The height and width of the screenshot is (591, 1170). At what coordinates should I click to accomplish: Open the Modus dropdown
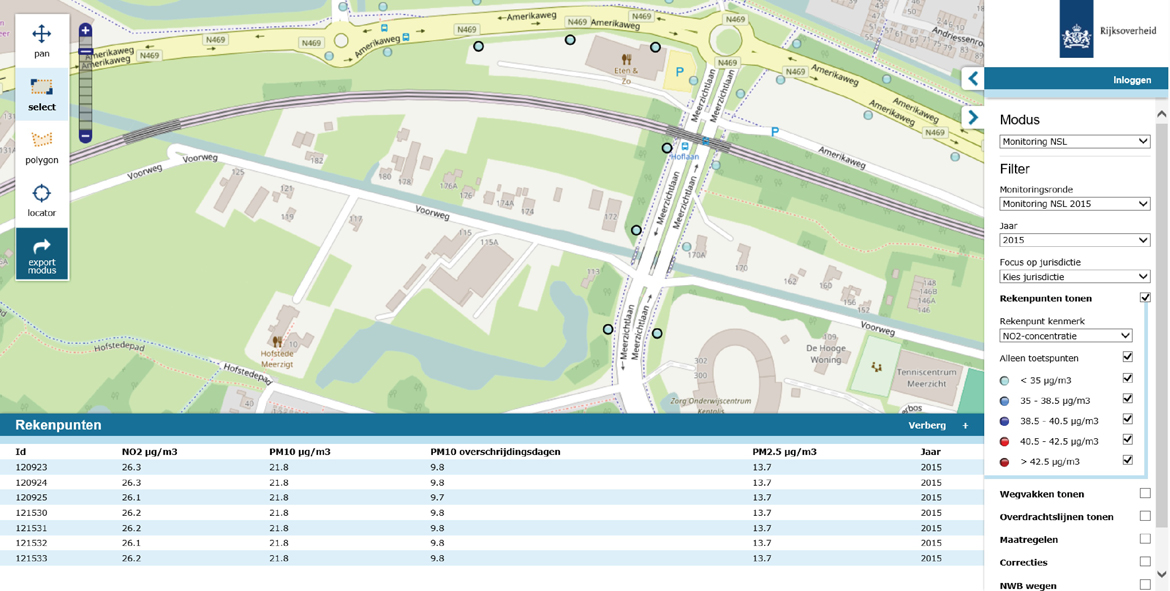(x=1074, y=142)
